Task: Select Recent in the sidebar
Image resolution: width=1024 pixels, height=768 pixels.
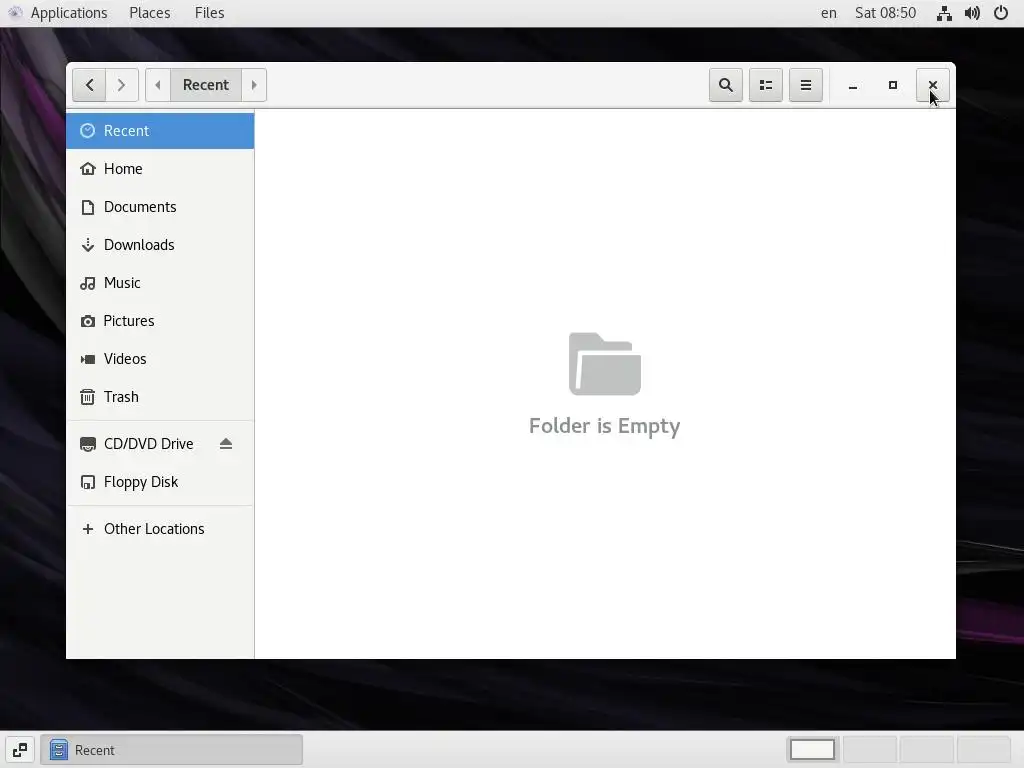Action: [160, 131]
